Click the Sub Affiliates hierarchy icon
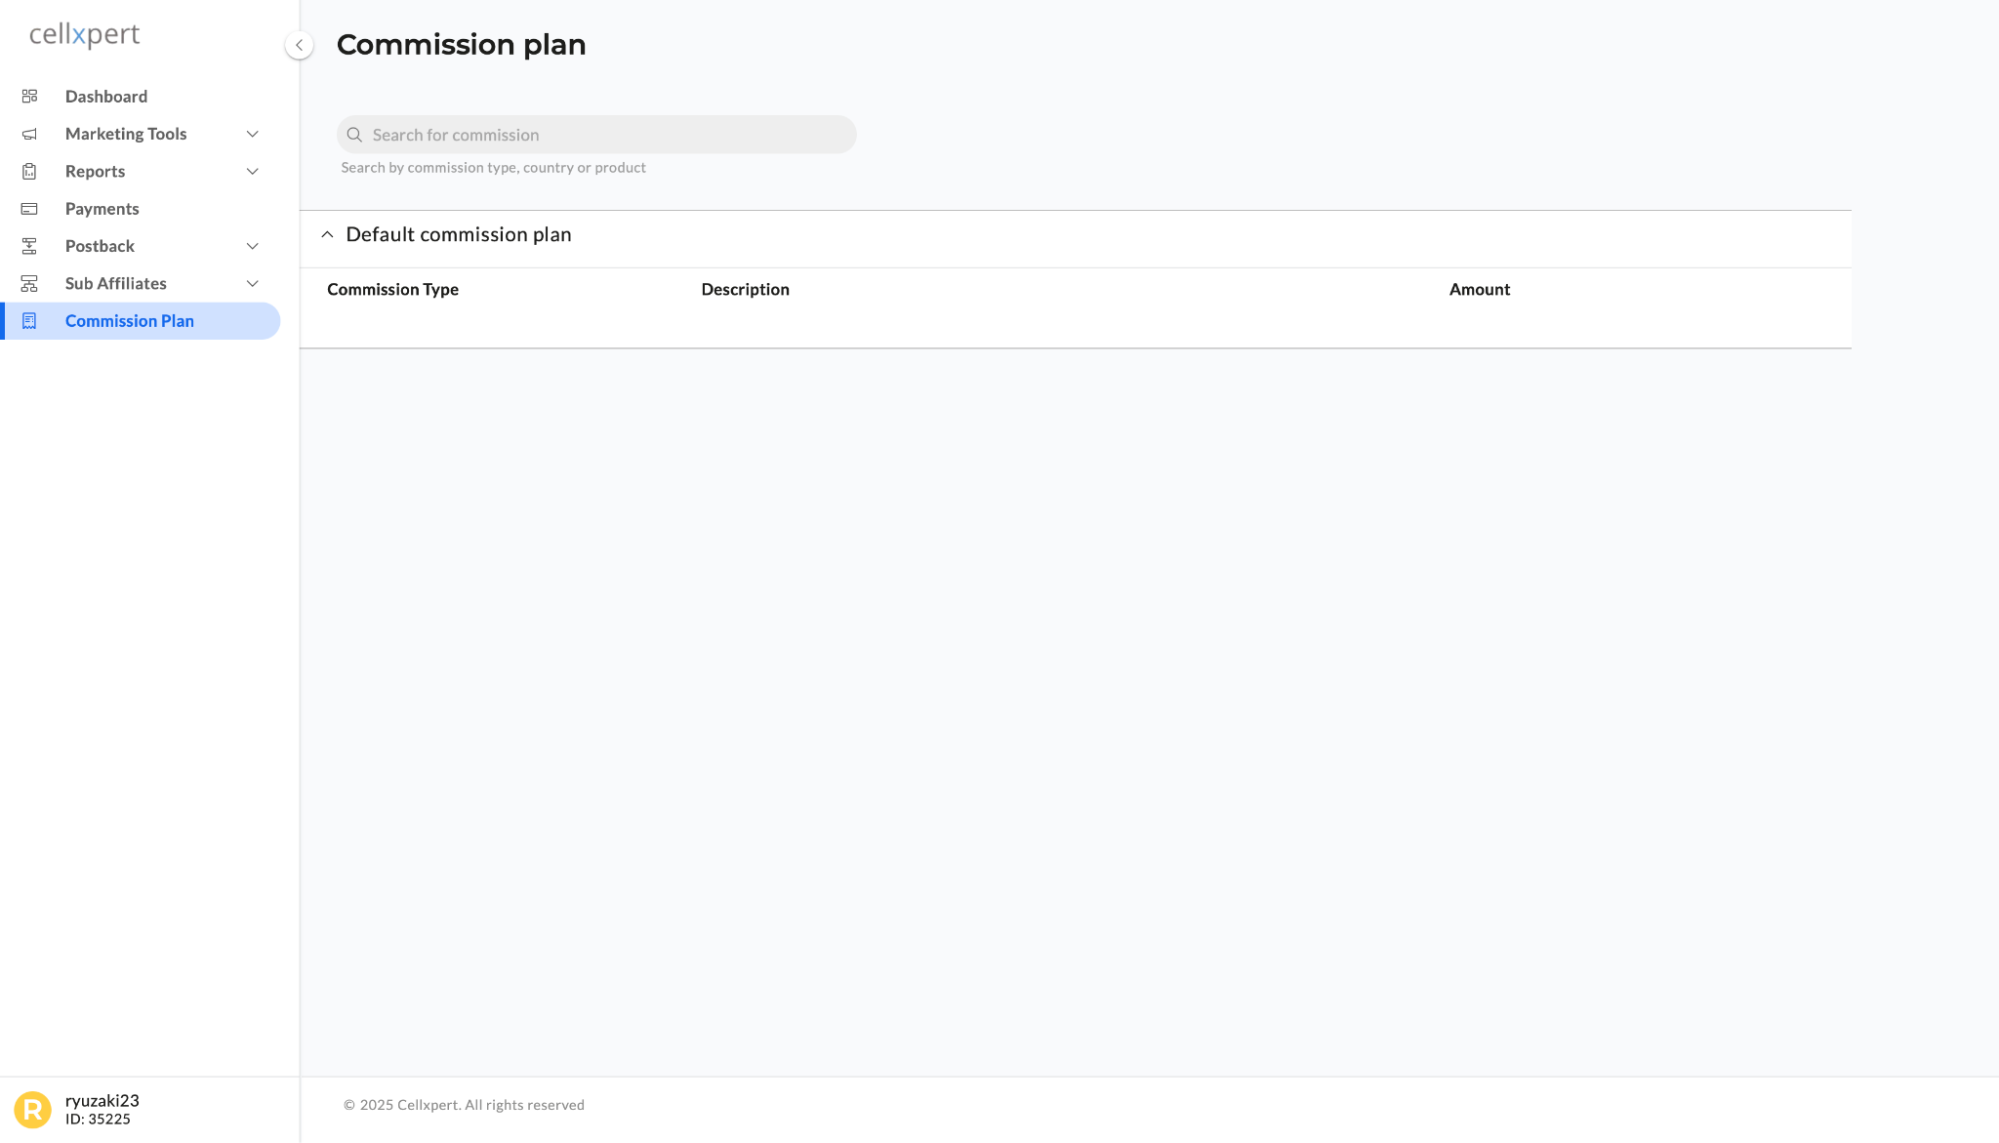The height and width of the screenshot is (1143, 1999). click(30, 284)
